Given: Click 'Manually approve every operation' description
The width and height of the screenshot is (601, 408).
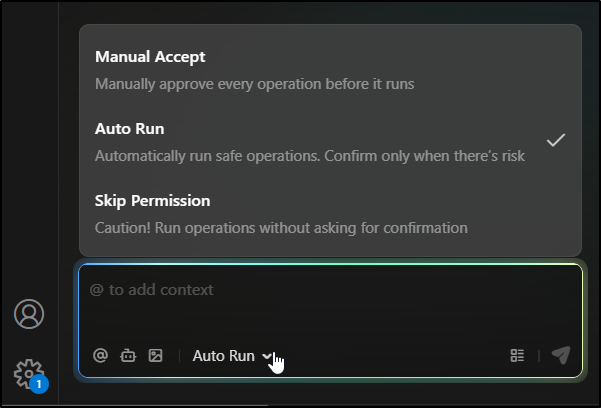Looking at the screenshot, I should point(254,84).
